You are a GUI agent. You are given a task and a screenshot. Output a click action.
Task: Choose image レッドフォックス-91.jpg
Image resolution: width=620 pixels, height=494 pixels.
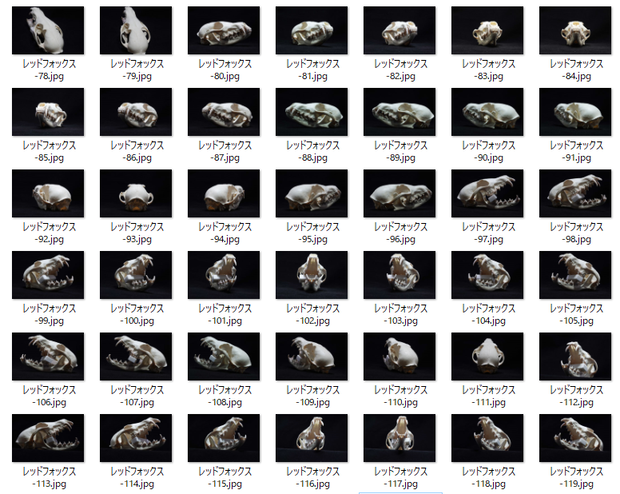pos(575,112)
